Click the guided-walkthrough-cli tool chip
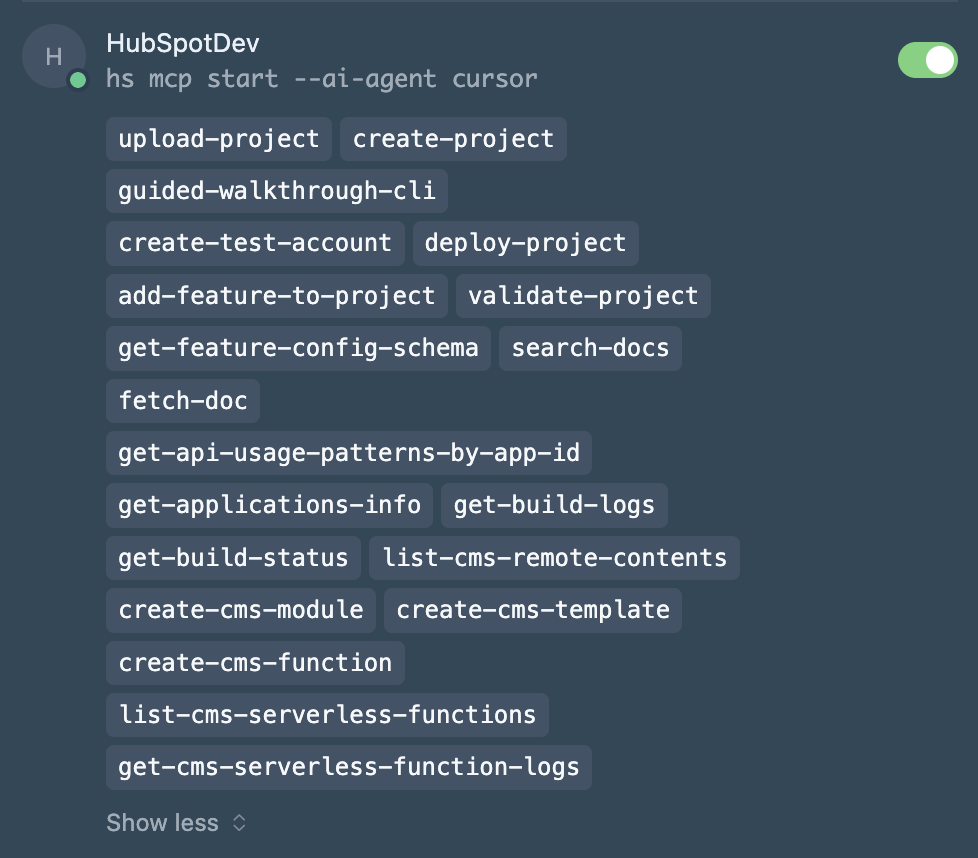 tap(277, 190)
